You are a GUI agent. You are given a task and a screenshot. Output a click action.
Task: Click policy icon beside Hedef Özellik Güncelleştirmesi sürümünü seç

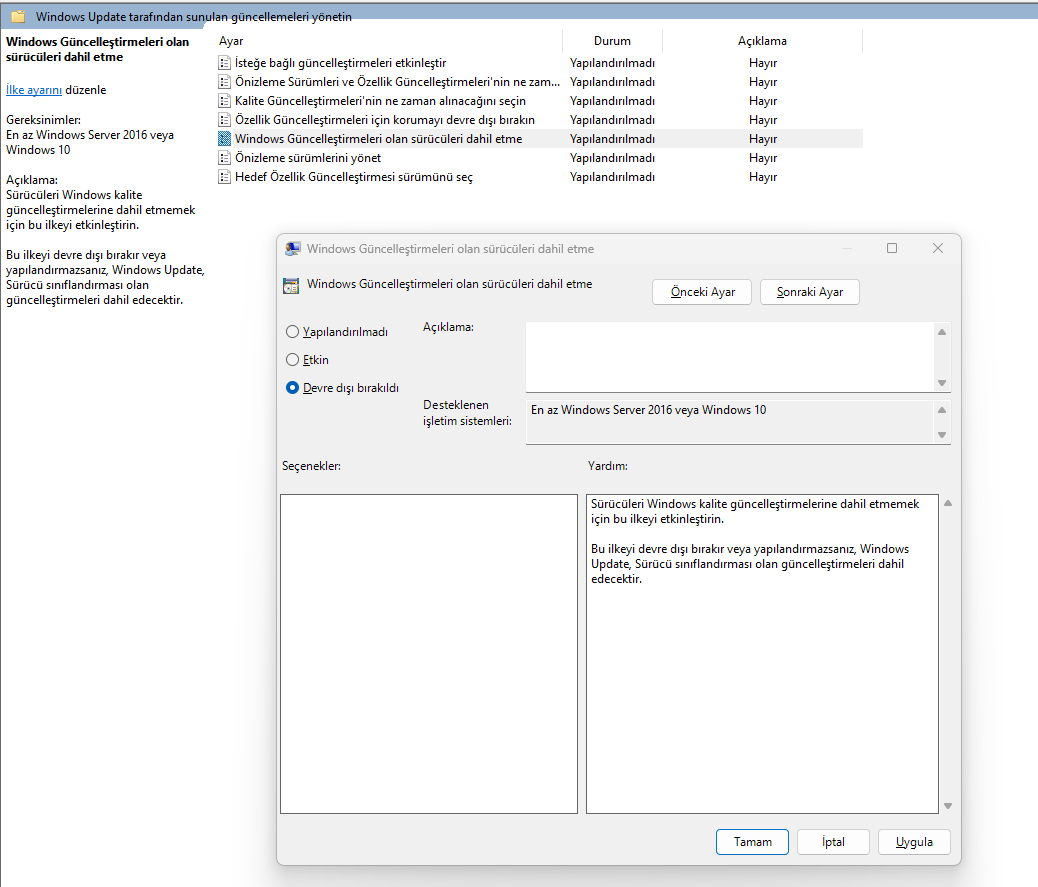[x=224, y=177]
